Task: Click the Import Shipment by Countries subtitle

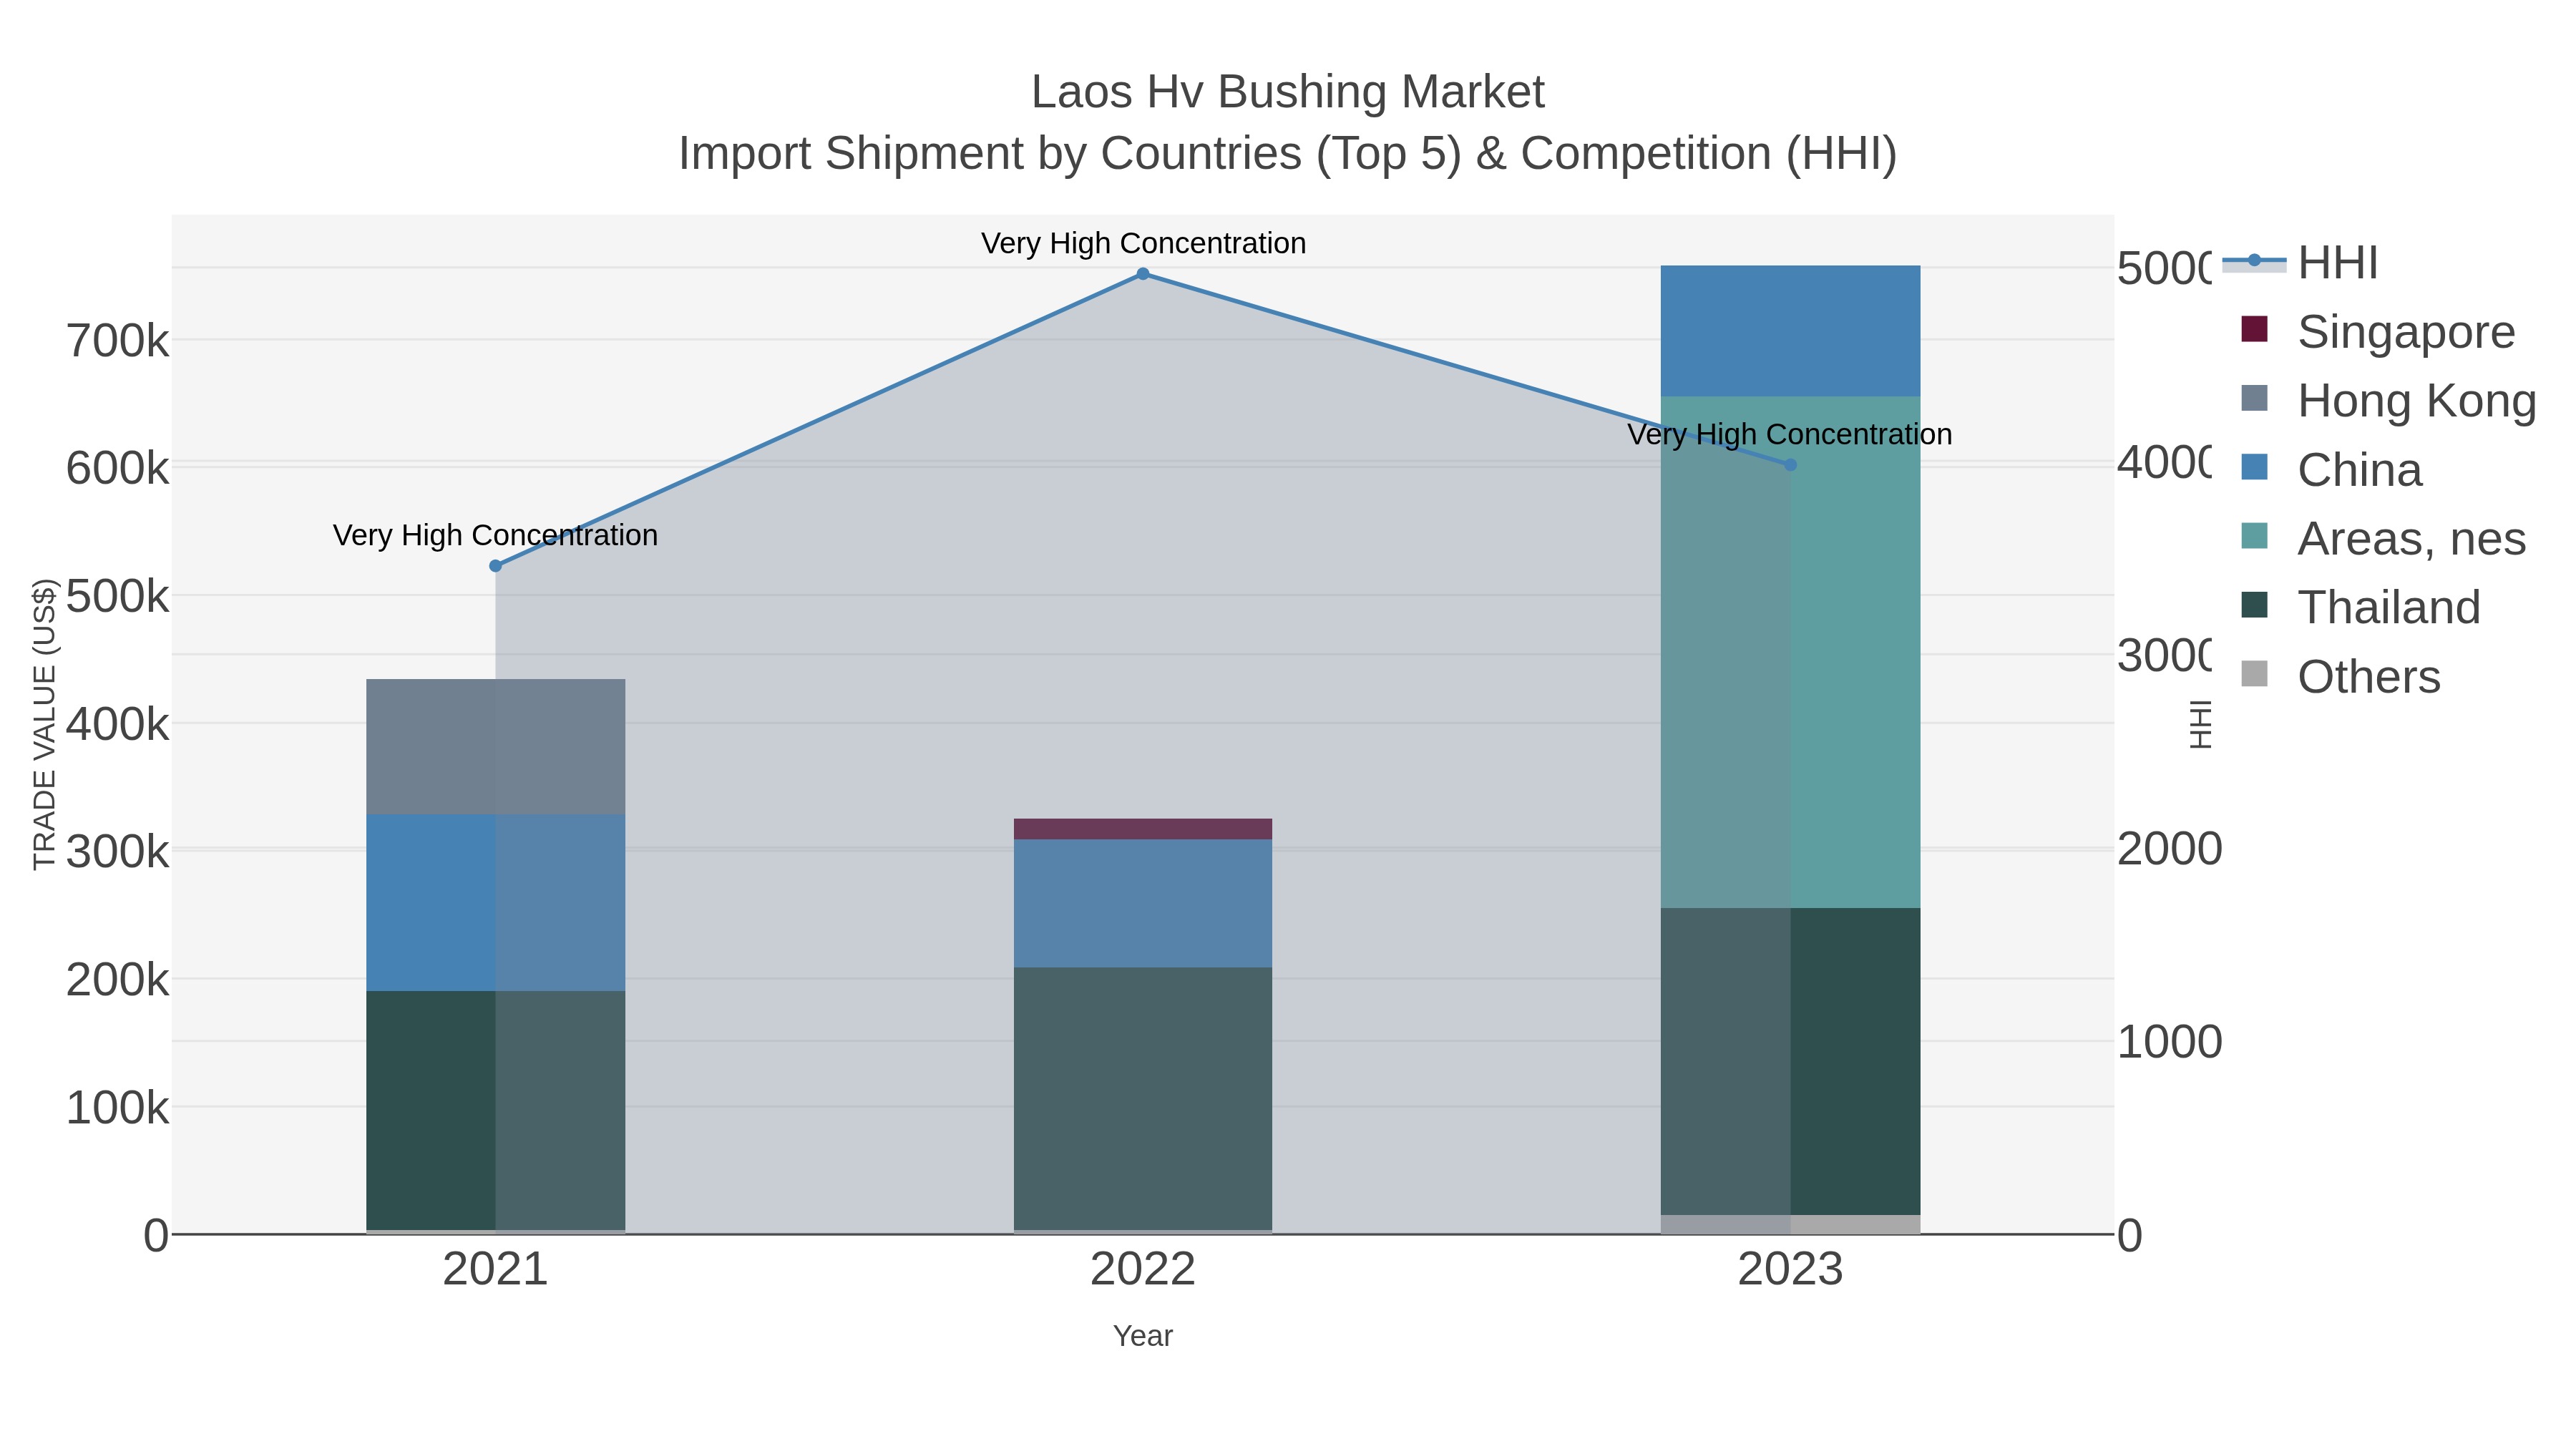Action: point(1288,154)
